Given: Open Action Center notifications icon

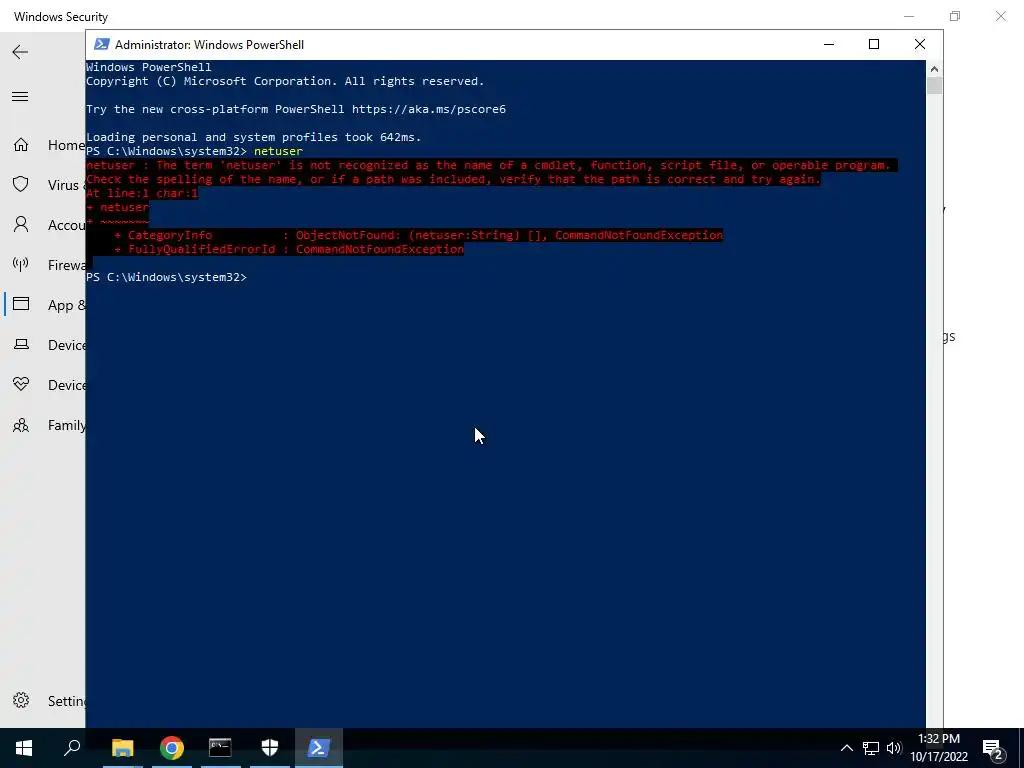Looking at the screenshot, I should 993,749.
